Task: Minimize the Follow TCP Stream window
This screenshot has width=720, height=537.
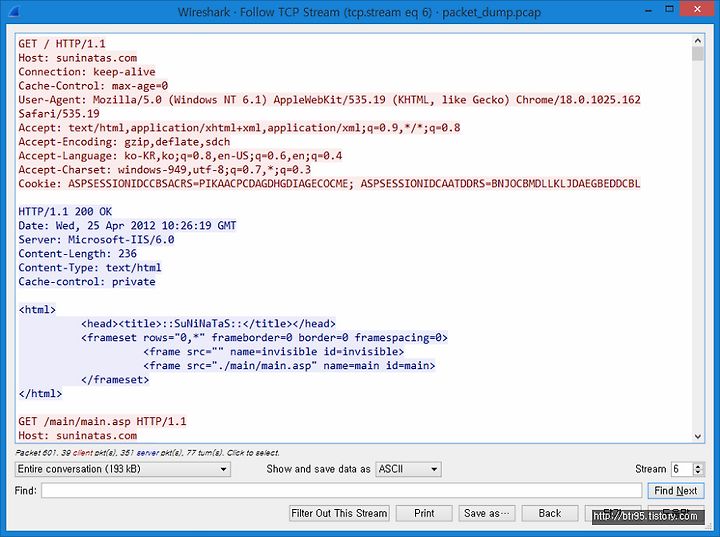Action: pos(648,10)
